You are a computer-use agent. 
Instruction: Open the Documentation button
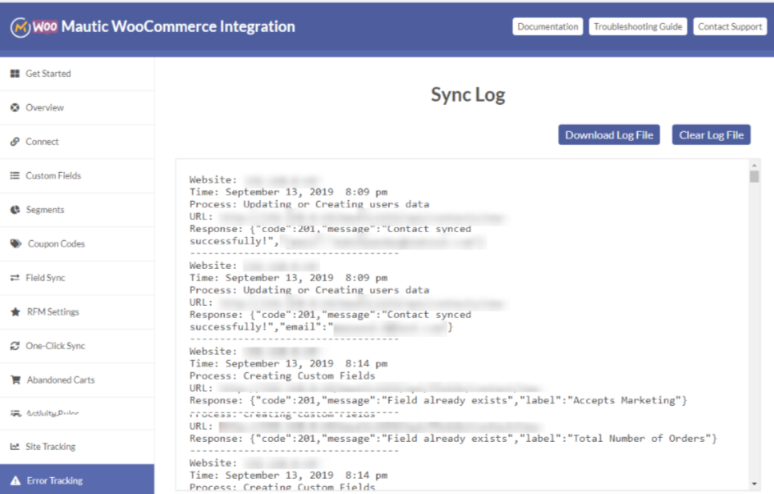click(x=547, y=27)
